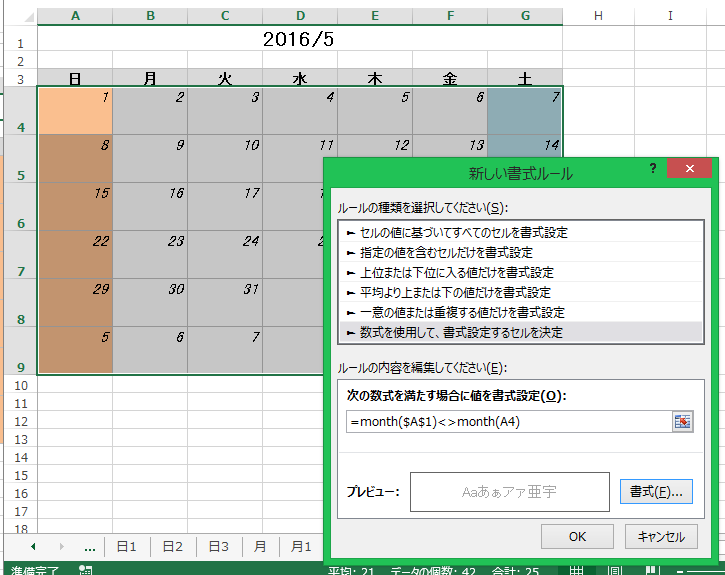Click into the formula input field
The height and width of the screenshot is (575, 725).
coord(508,422)
